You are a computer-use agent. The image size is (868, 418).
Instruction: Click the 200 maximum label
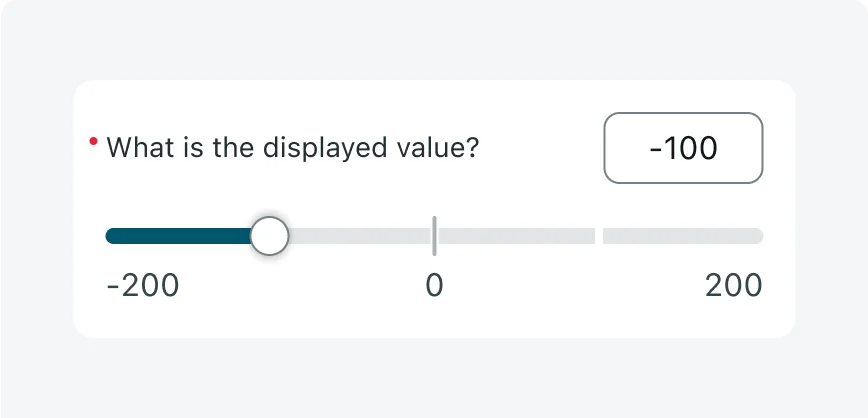pyautogui.click(x=733, y=286)
